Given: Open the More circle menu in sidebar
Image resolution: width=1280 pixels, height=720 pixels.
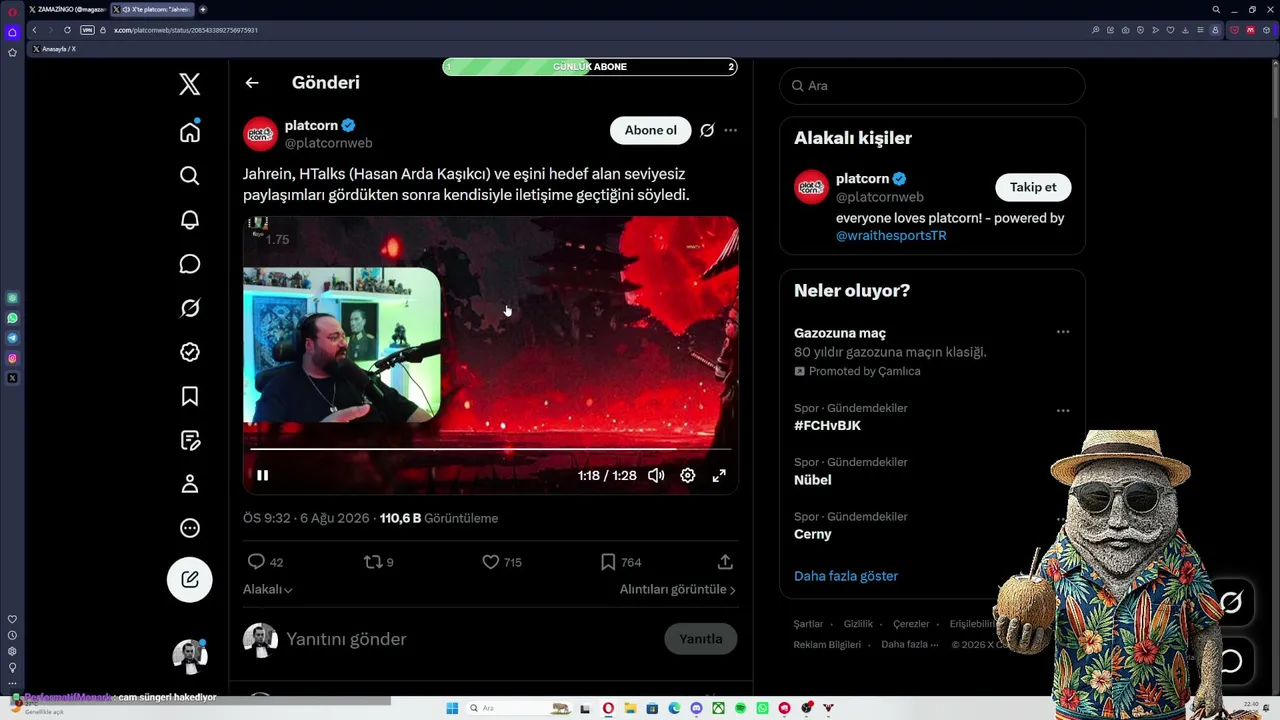Looking at the screenshot, I should tap(190, 528).
